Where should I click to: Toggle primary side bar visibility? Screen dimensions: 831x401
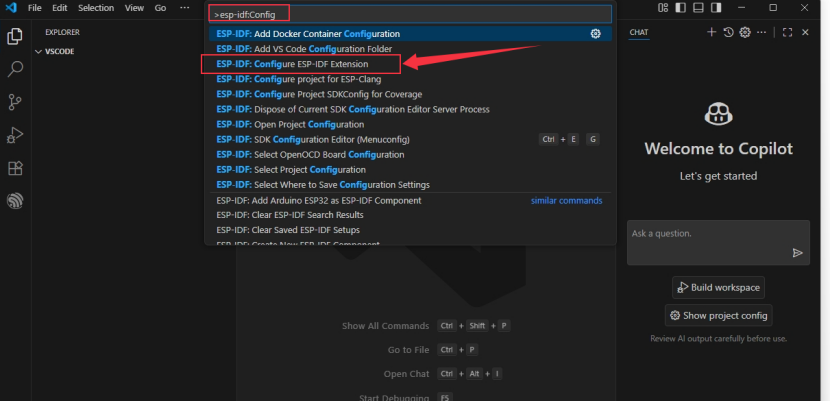680,7
